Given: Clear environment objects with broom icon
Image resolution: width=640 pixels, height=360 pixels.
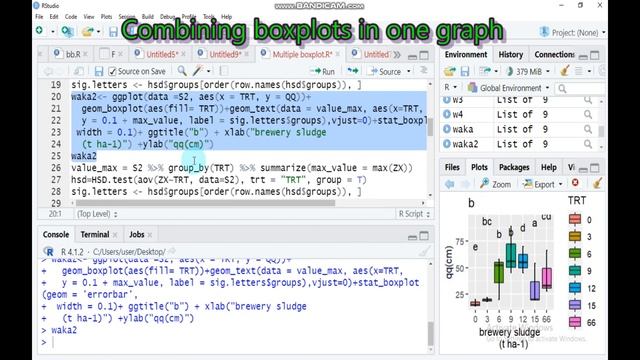Looking at the screenshot, I should coord(565,71).
